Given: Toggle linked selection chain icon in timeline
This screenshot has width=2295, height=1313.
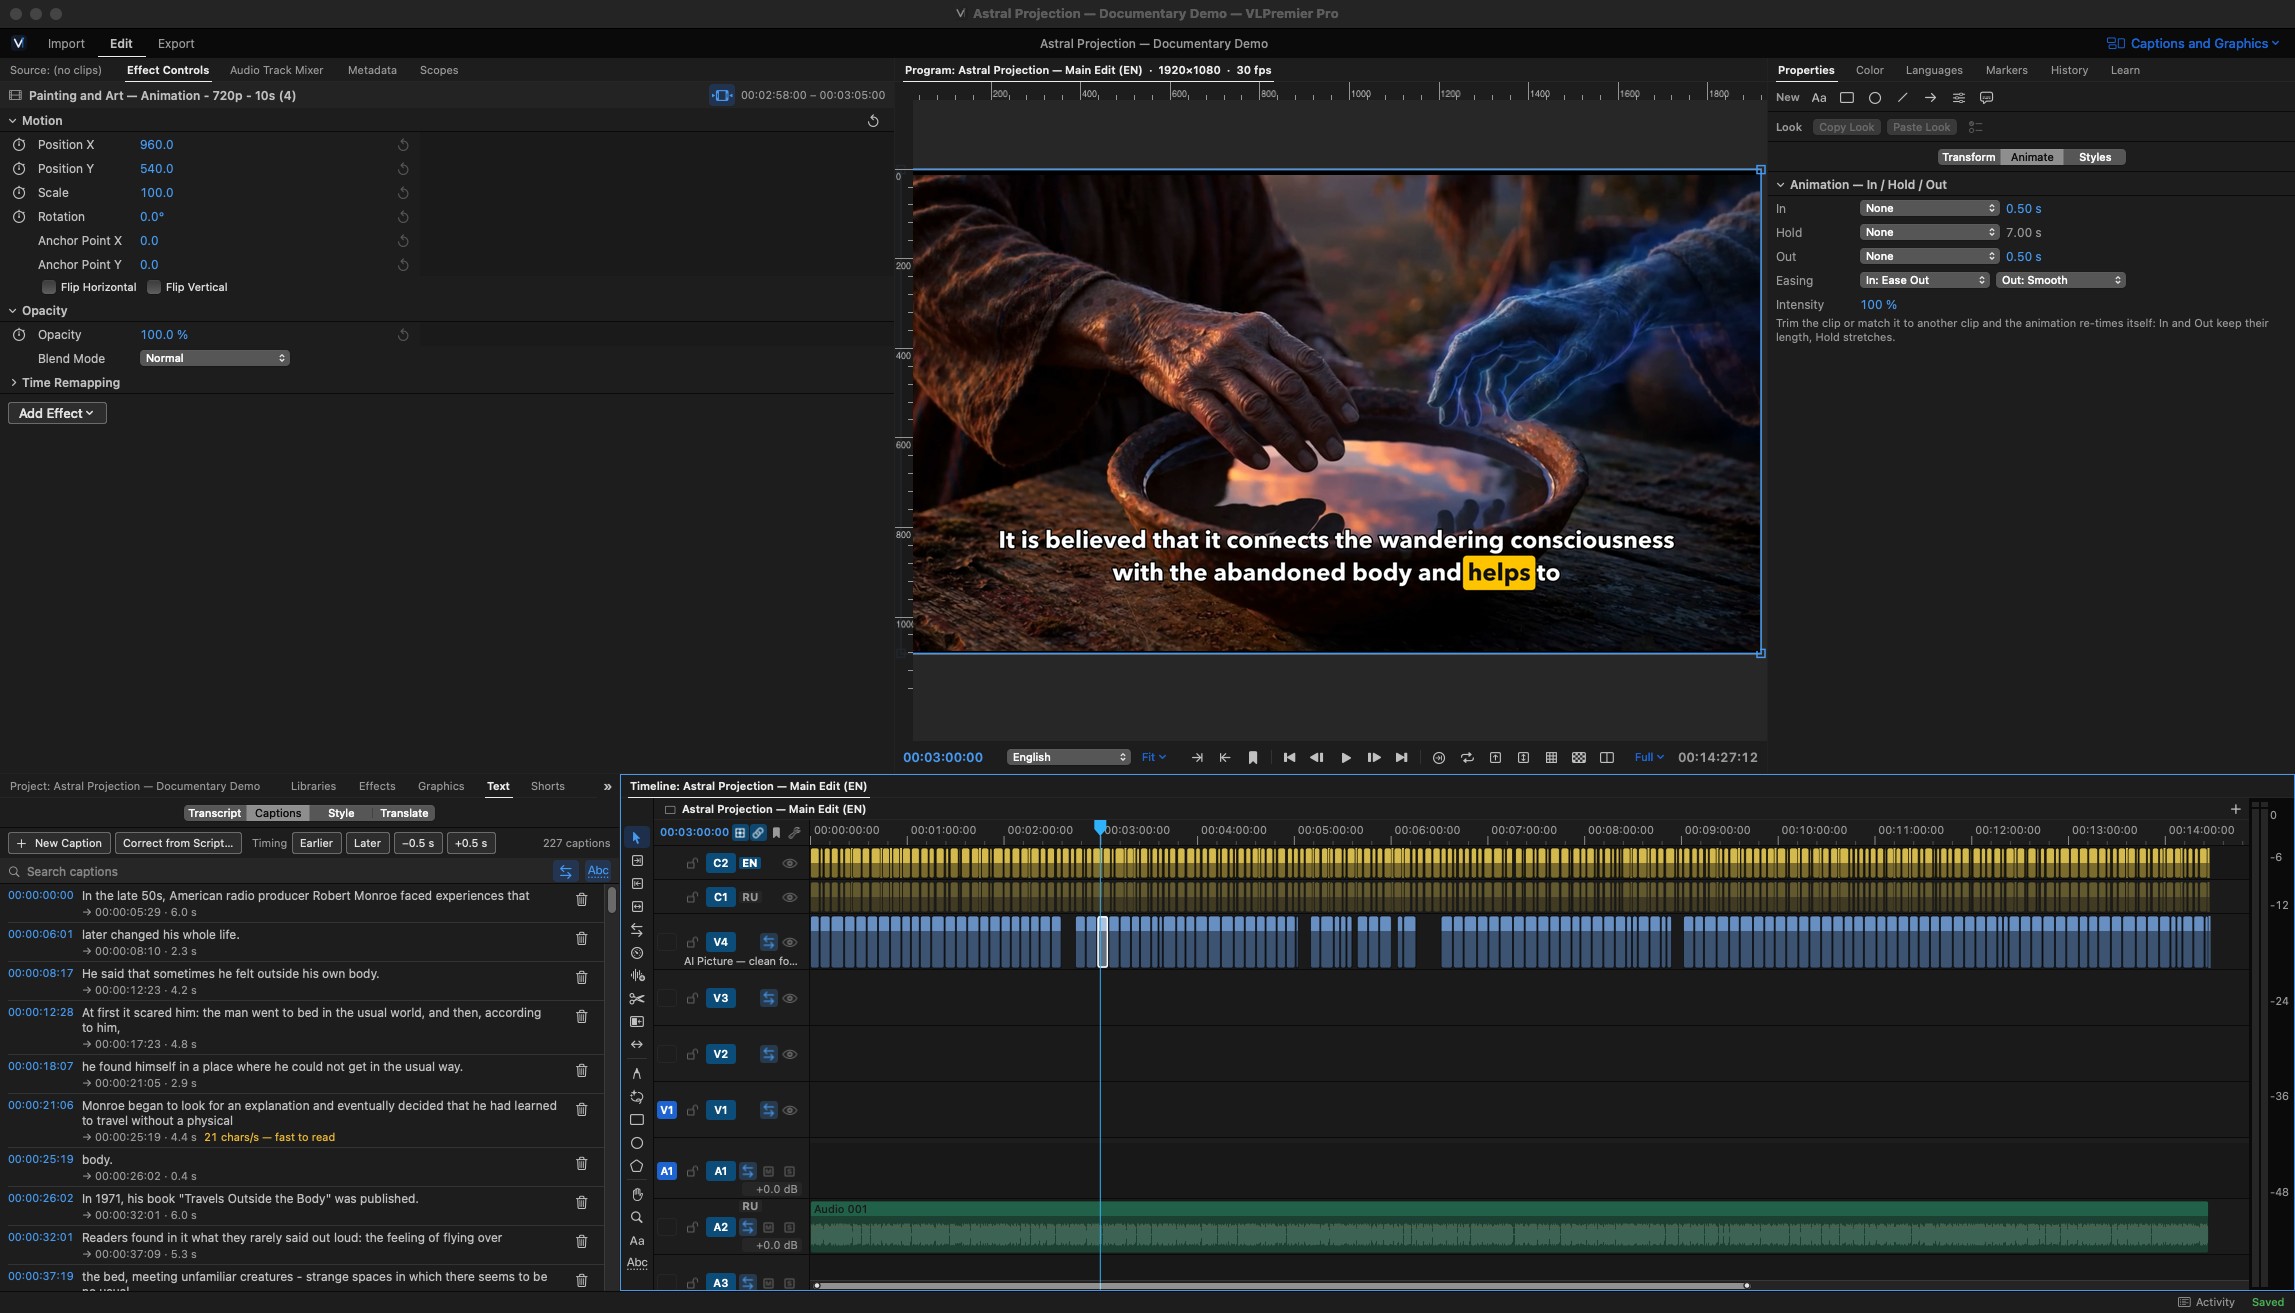Looking at the screenshot, I should point(758,832).
